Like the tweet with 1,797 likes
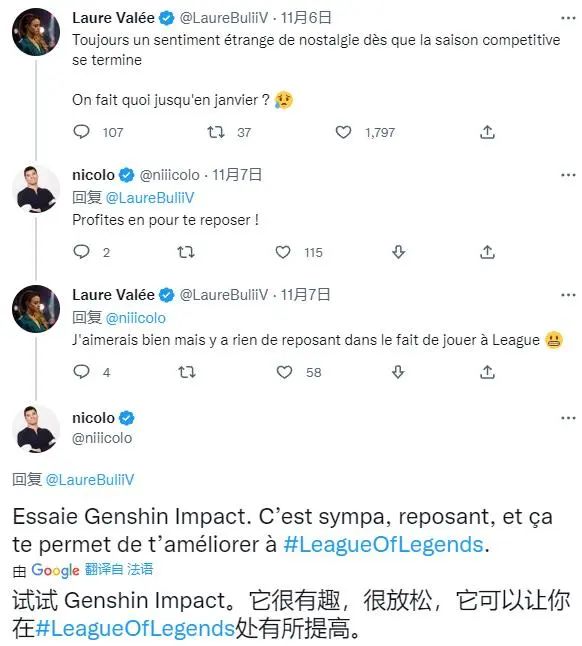The height and width of the screenshot is (646, 582). pyautogui.click(x=343, y=132)
